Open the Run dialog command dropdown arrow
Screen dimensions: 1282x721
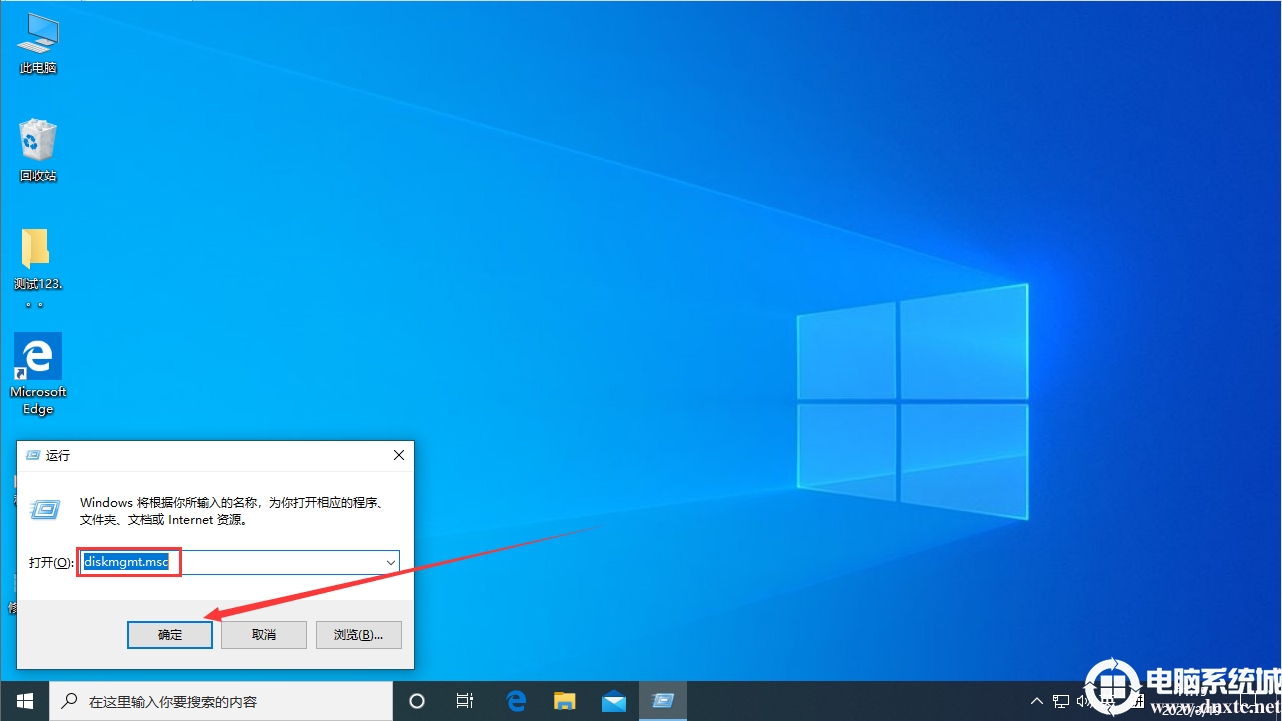tap(390, 563)
